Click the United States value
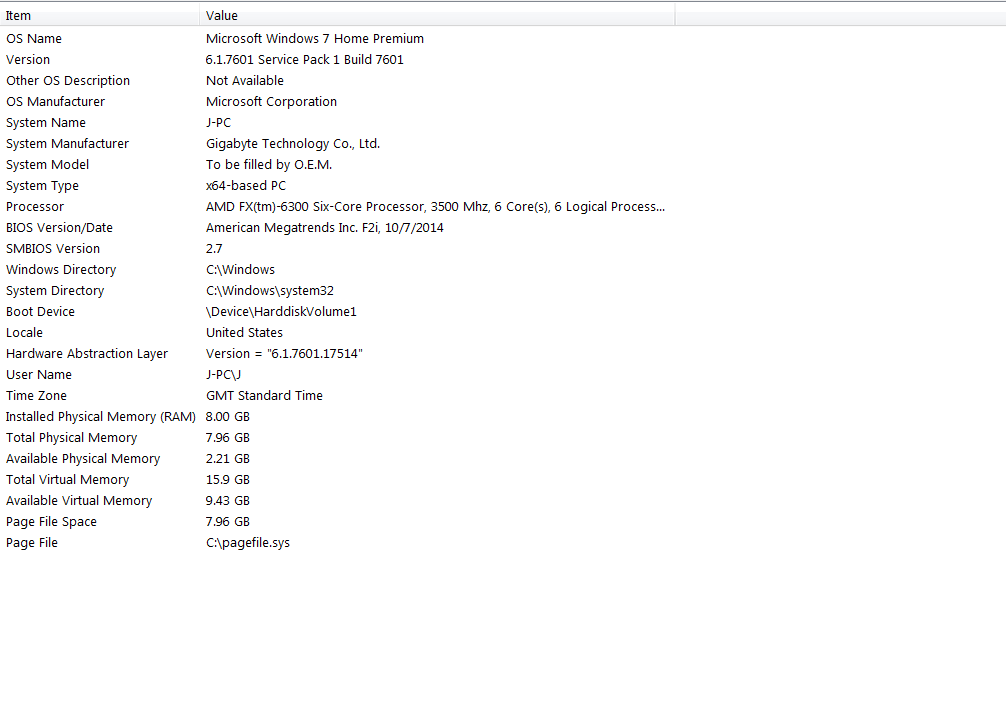 click(x=244, y=333)
